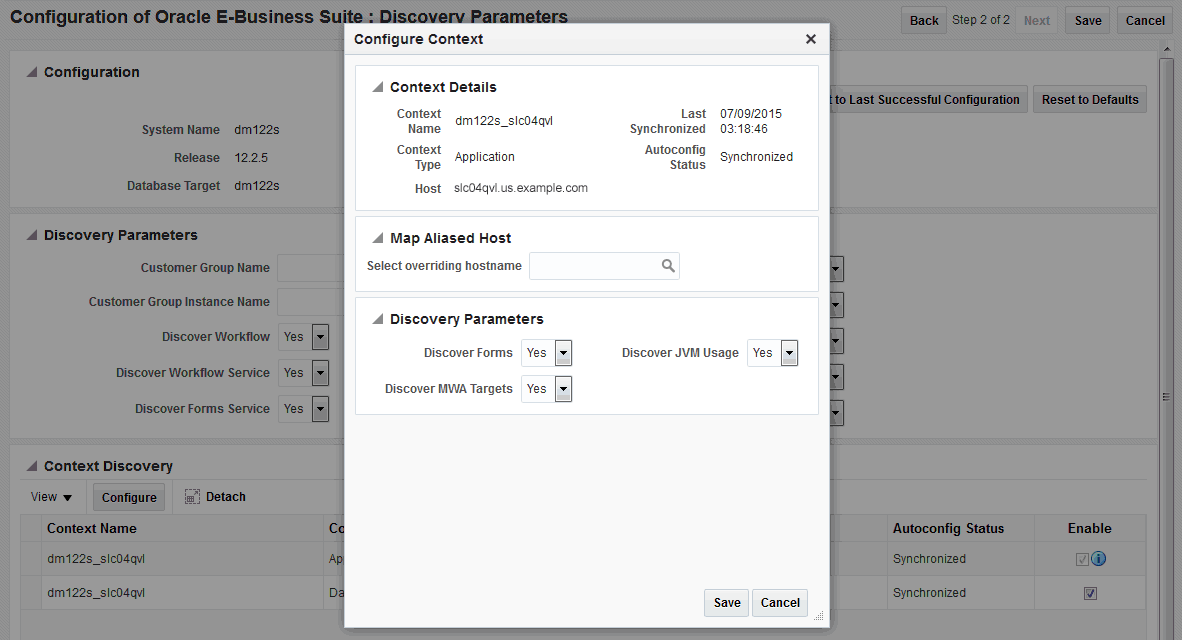The height and width of the screenshot is (640, 1182).
Task: Click the 'Step 2 of 2' text
Action: pos(981,20)
